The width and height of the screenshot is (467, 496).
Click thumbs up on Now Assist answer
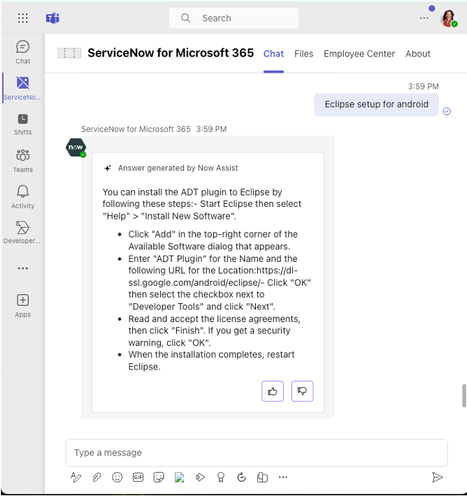[x=272, y=391]
